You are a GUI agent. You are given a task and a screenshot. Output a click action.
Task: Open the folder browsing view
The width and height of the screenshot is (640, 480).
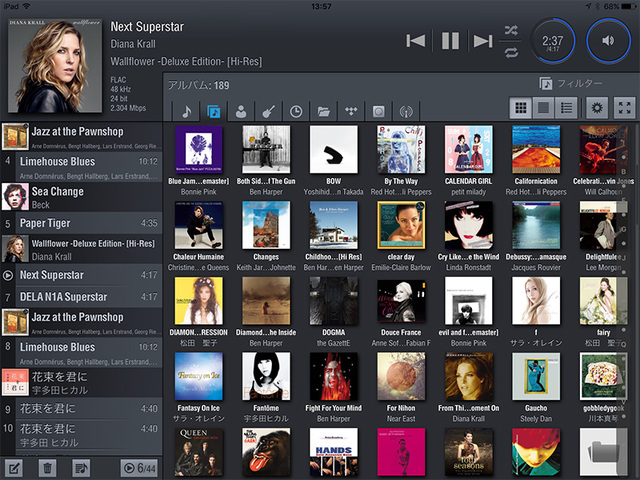pyautogui.click(x=324, y=111)
